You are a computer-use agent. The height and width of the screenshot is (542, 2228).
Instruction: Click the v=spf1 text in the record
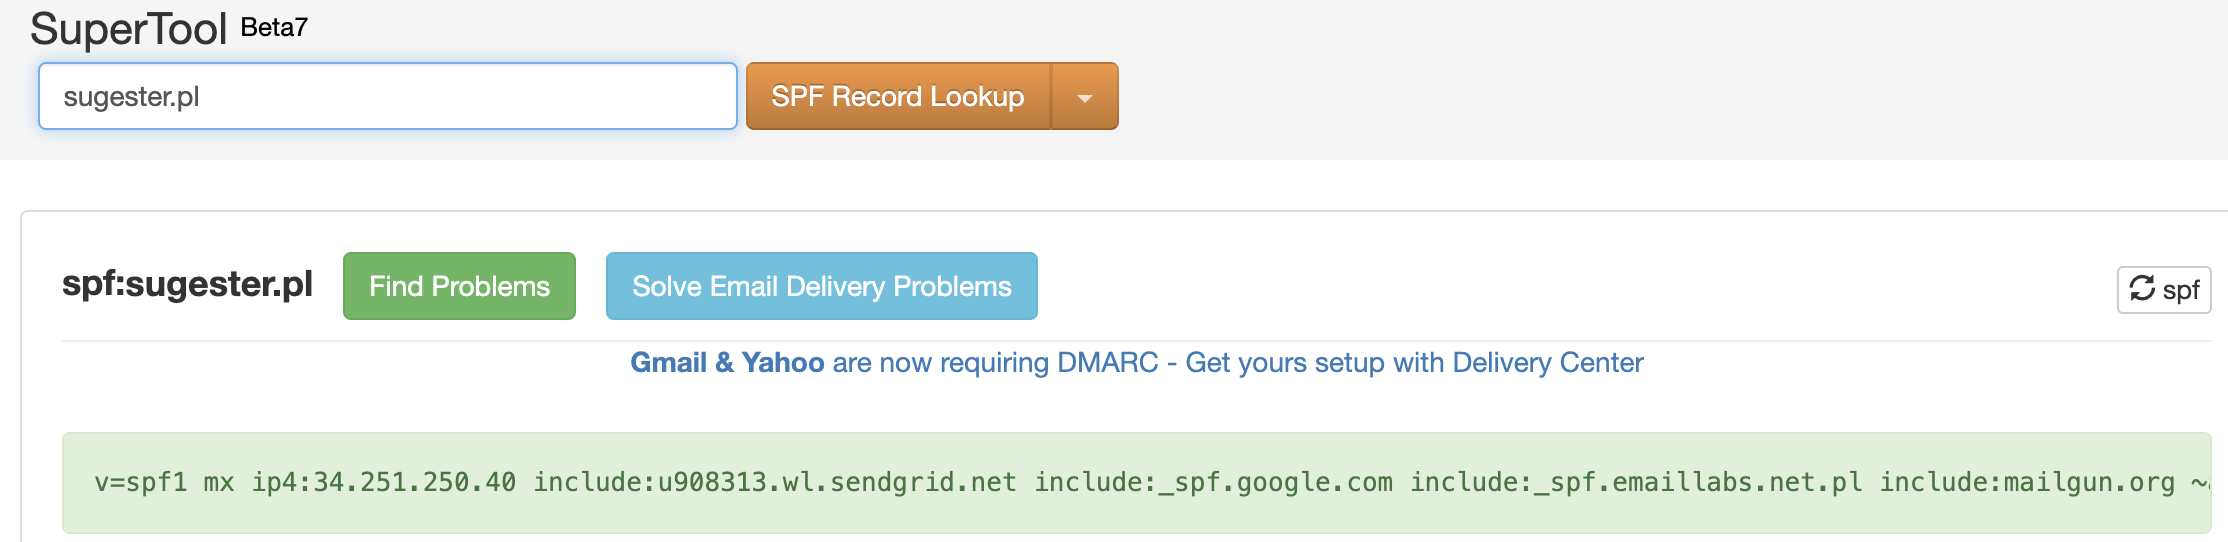tap(140, 483)
